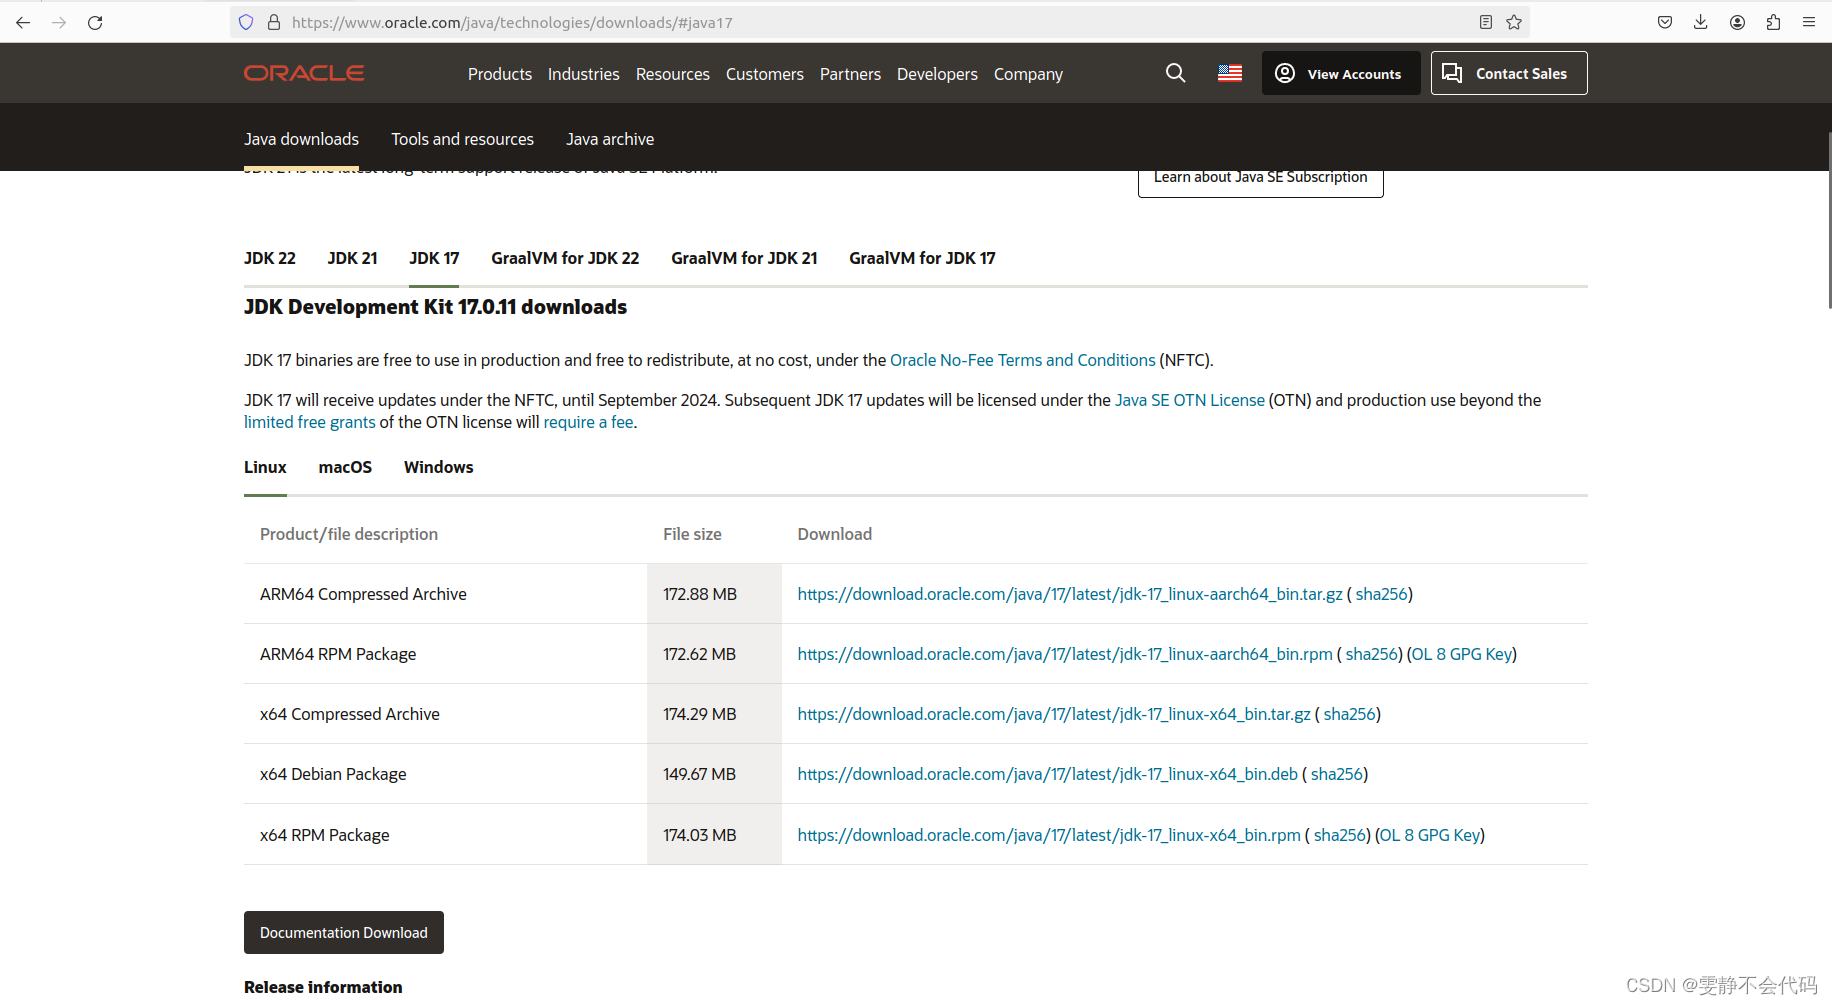Open the Developers dropdown

(936, 73)
